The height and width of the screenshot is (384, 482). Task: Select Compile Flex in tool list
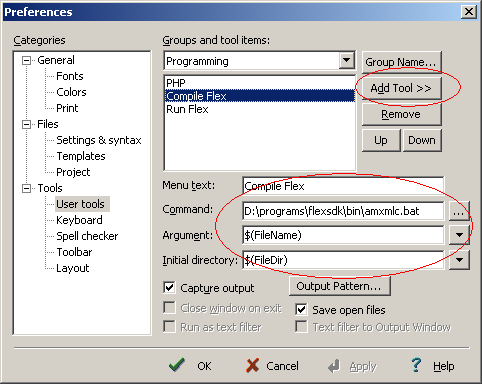pos(260,96)
